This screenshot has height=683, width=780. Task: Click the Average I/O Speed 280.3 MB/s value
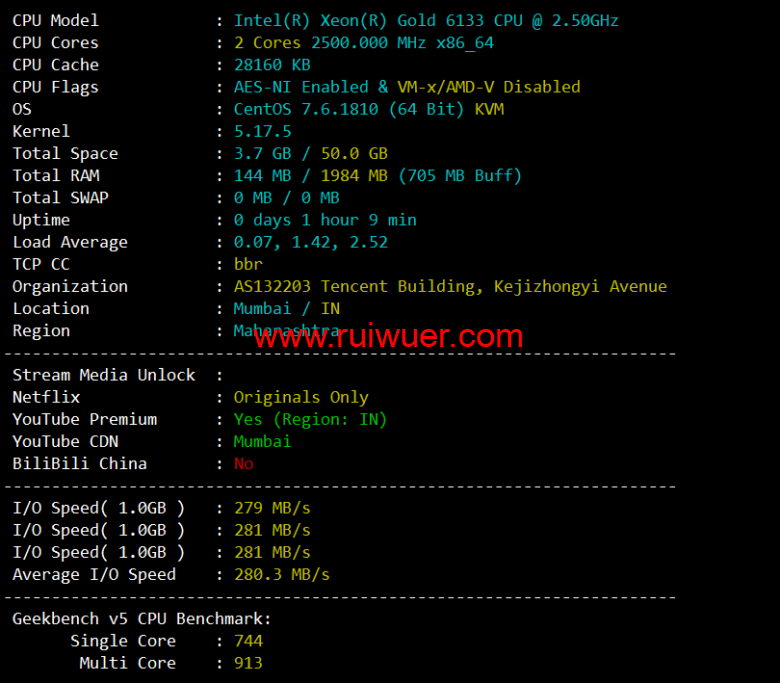click(282, 575)
